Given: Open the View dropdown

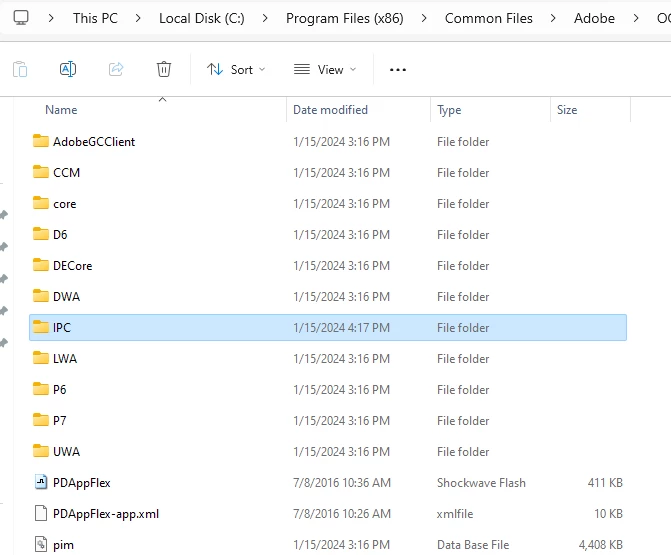Looking at the screenshot, I should (x=325, y=69).
